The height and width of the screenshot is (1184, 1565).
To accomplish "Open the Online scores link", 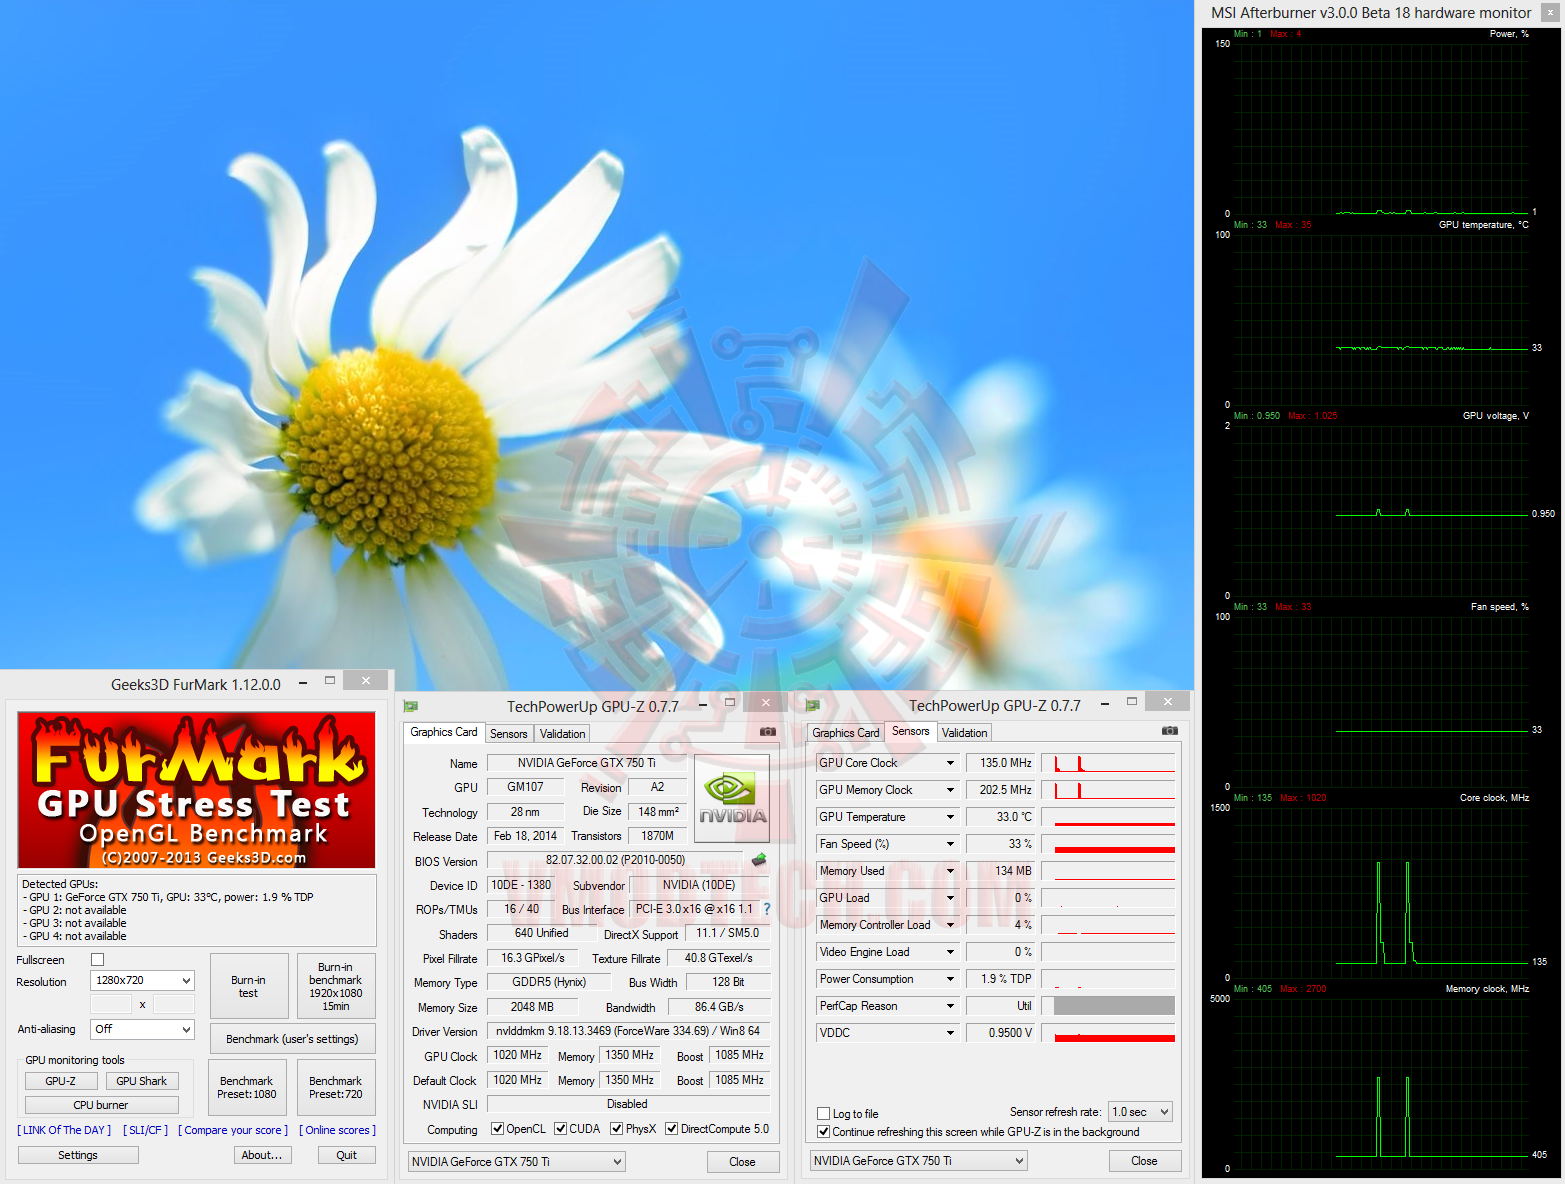I will click(338, 1130).
